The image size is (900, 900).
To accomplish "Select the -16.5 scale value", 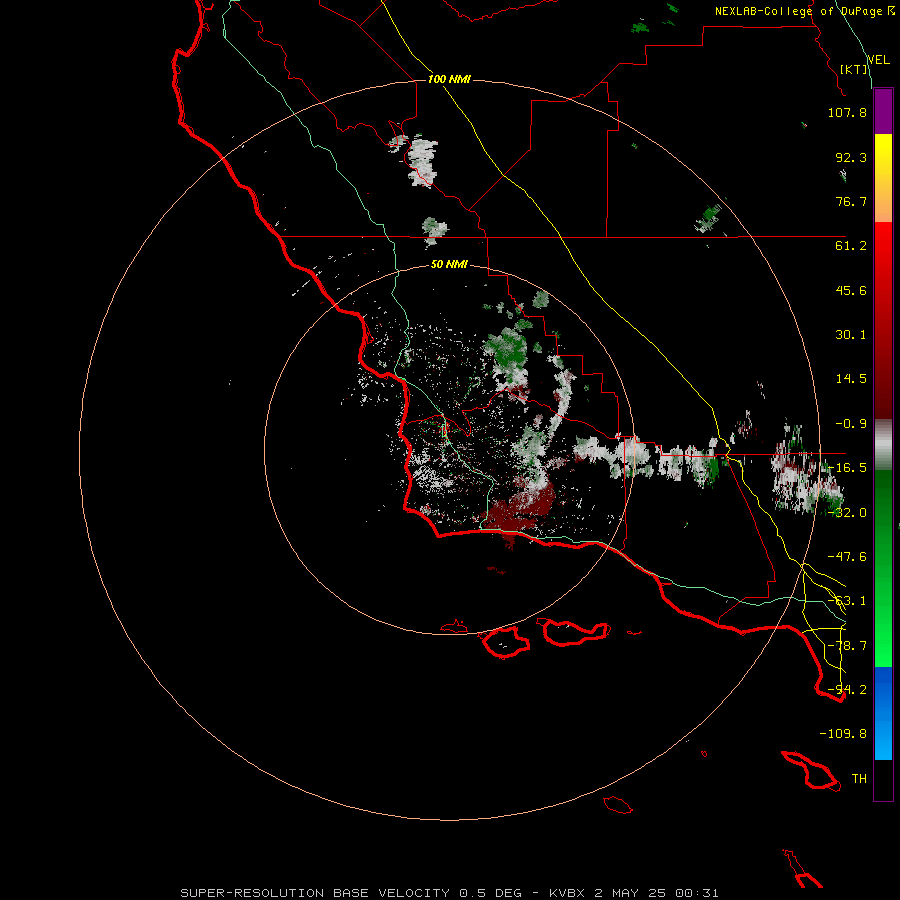I will pyautogui.click(x=847, y=468).
